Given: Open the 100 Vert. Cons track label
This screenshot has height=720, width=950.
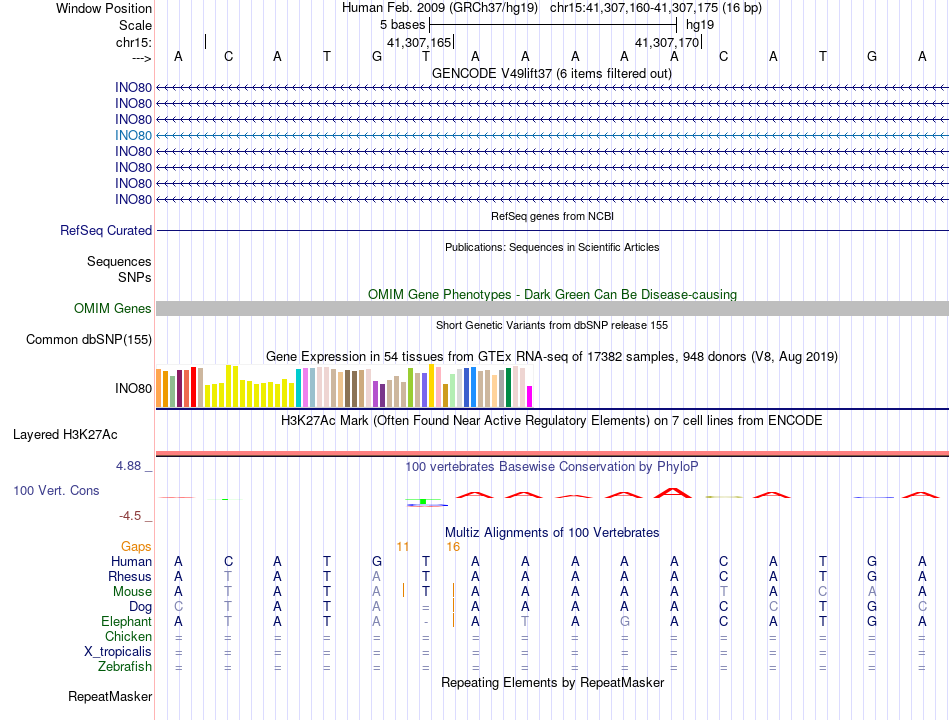Looking at the screenshot, I should pos(56,490).
